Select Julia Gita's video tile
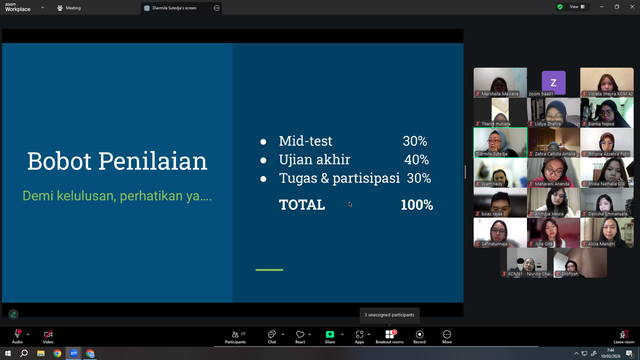640x360 pixels. tap(553, 233)
